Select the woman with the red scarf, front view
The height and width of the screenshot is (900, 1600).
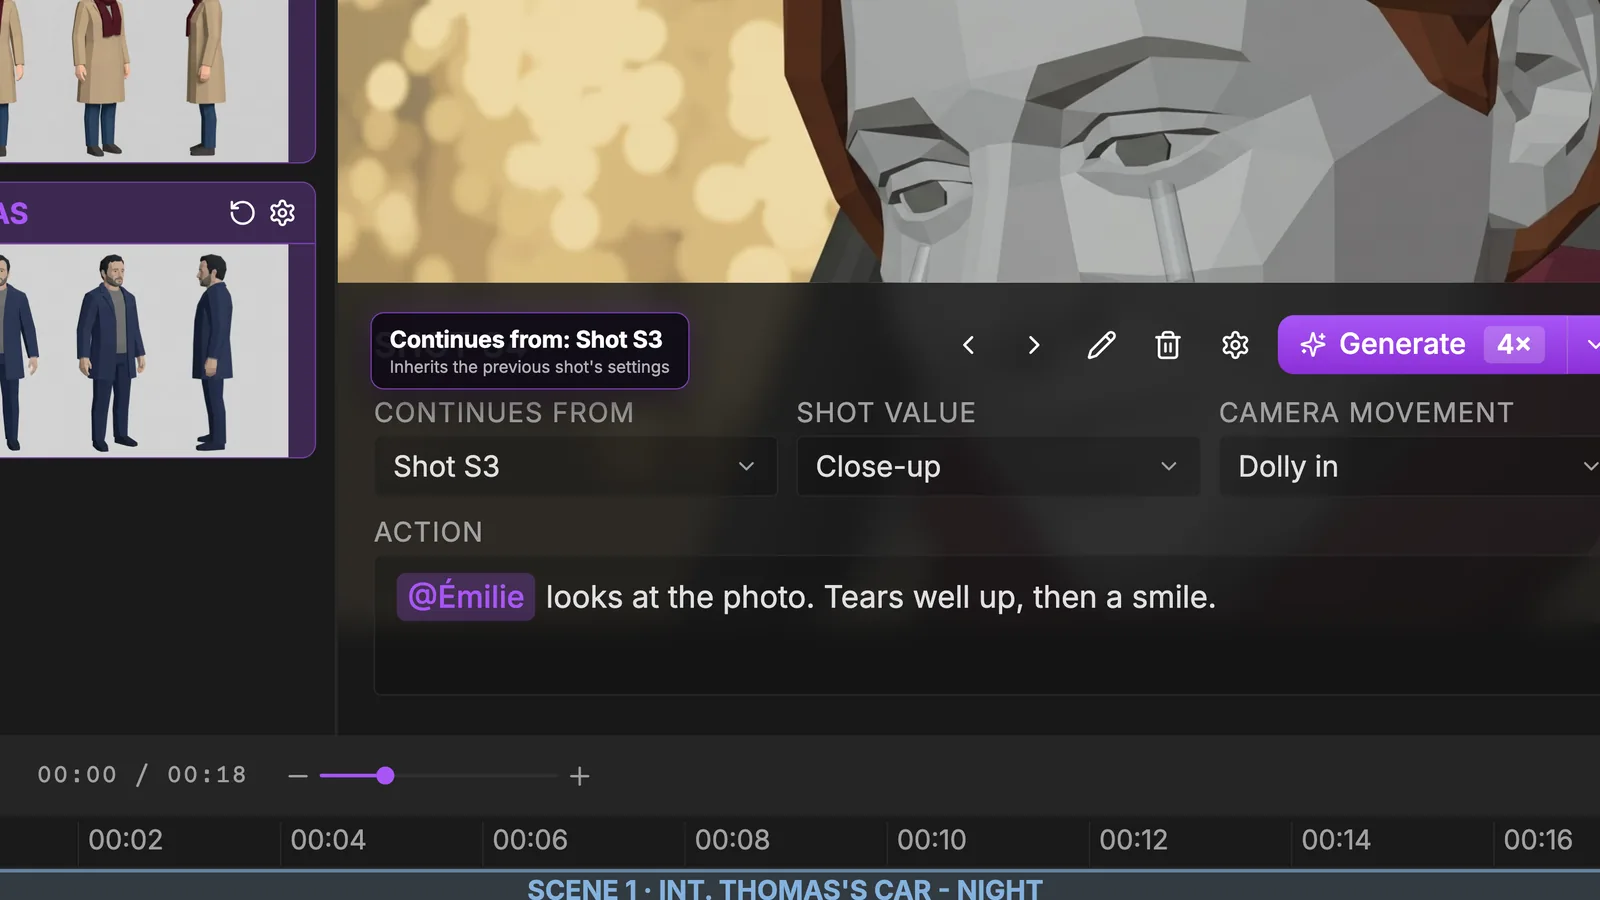point(101,76)
